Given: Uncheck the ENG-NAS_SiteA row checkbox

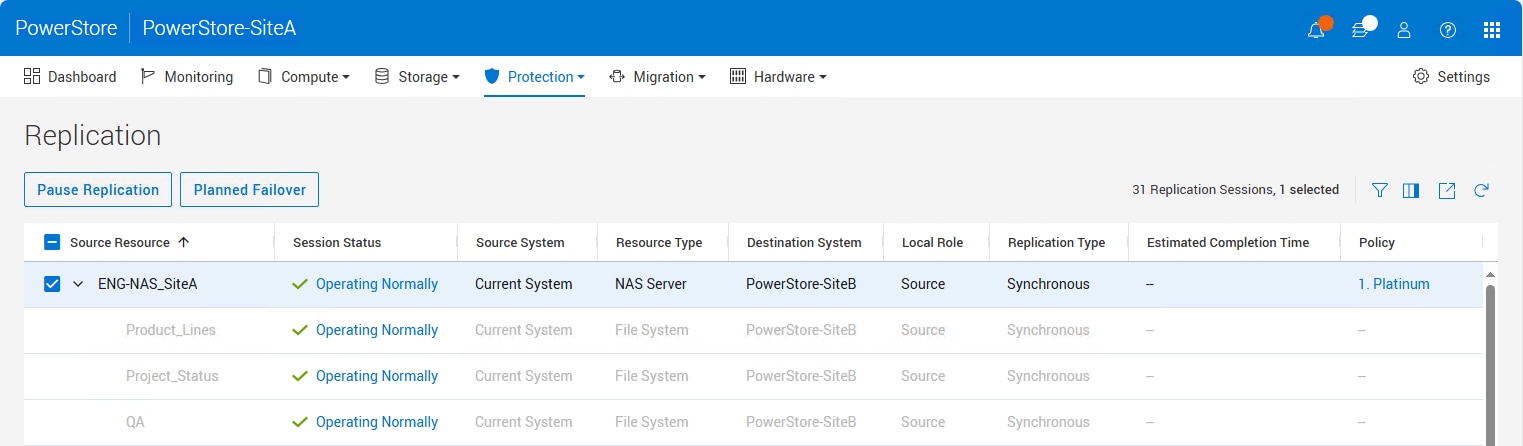Looking at the screenshot, I should (x=53, y=284).
